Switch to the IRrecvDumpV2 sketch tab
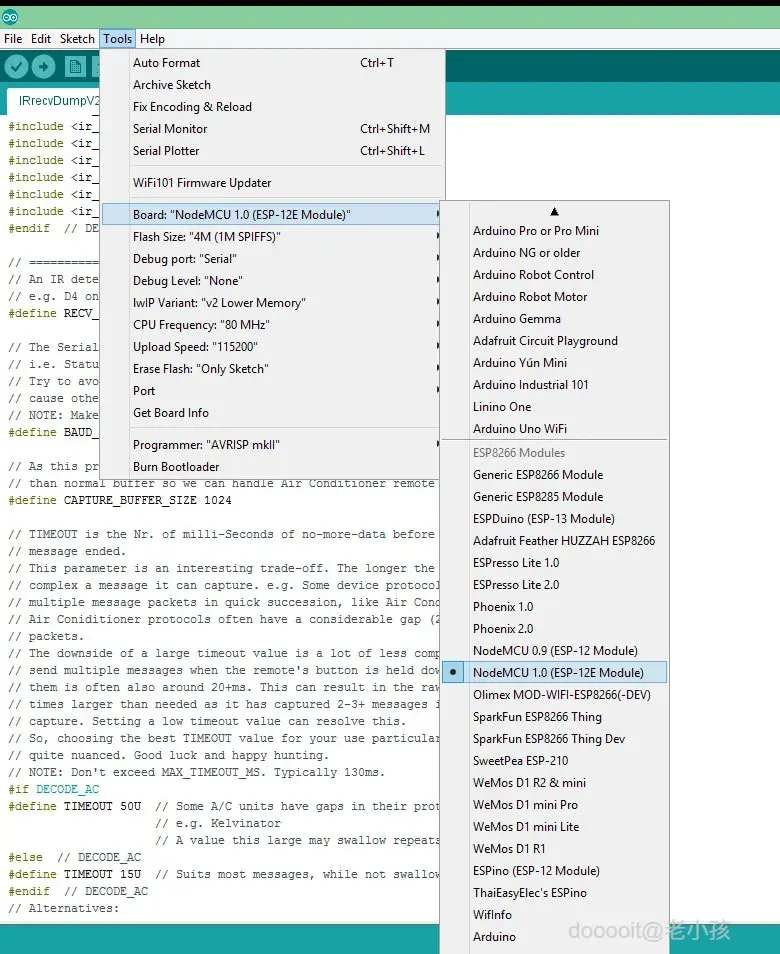This screenshot has height=954, width=780. point(58,101)
